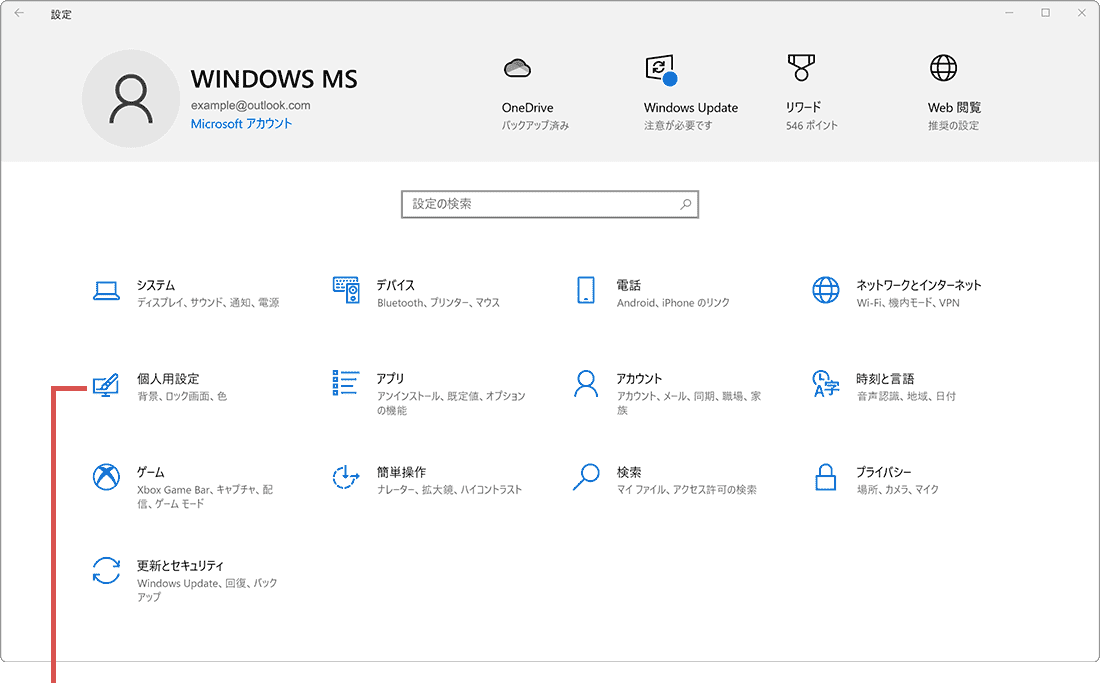
Task: Click the '推奨の設定' text
Action: pyautogui.click(x=953, y=126)
